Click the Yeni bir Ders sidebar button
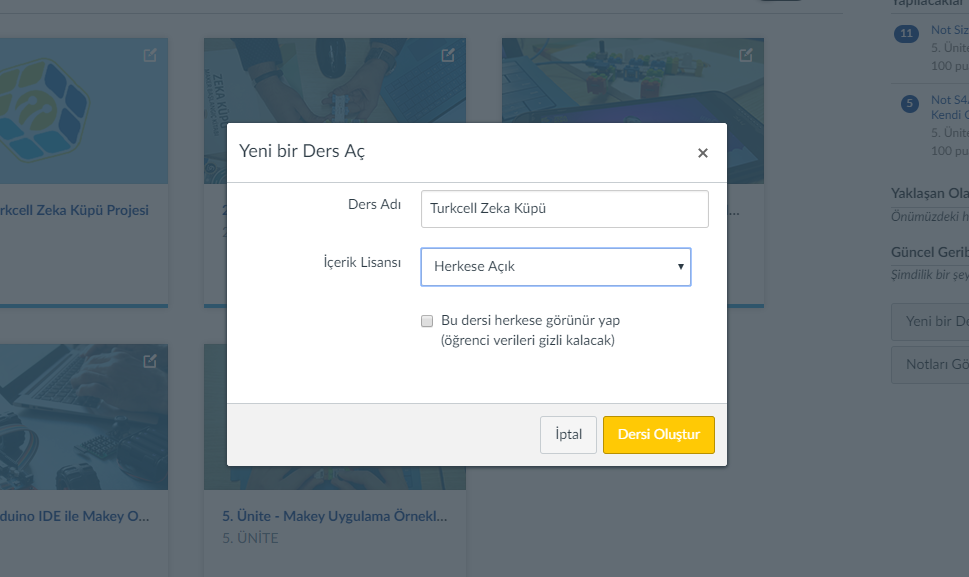 (930, 321)
